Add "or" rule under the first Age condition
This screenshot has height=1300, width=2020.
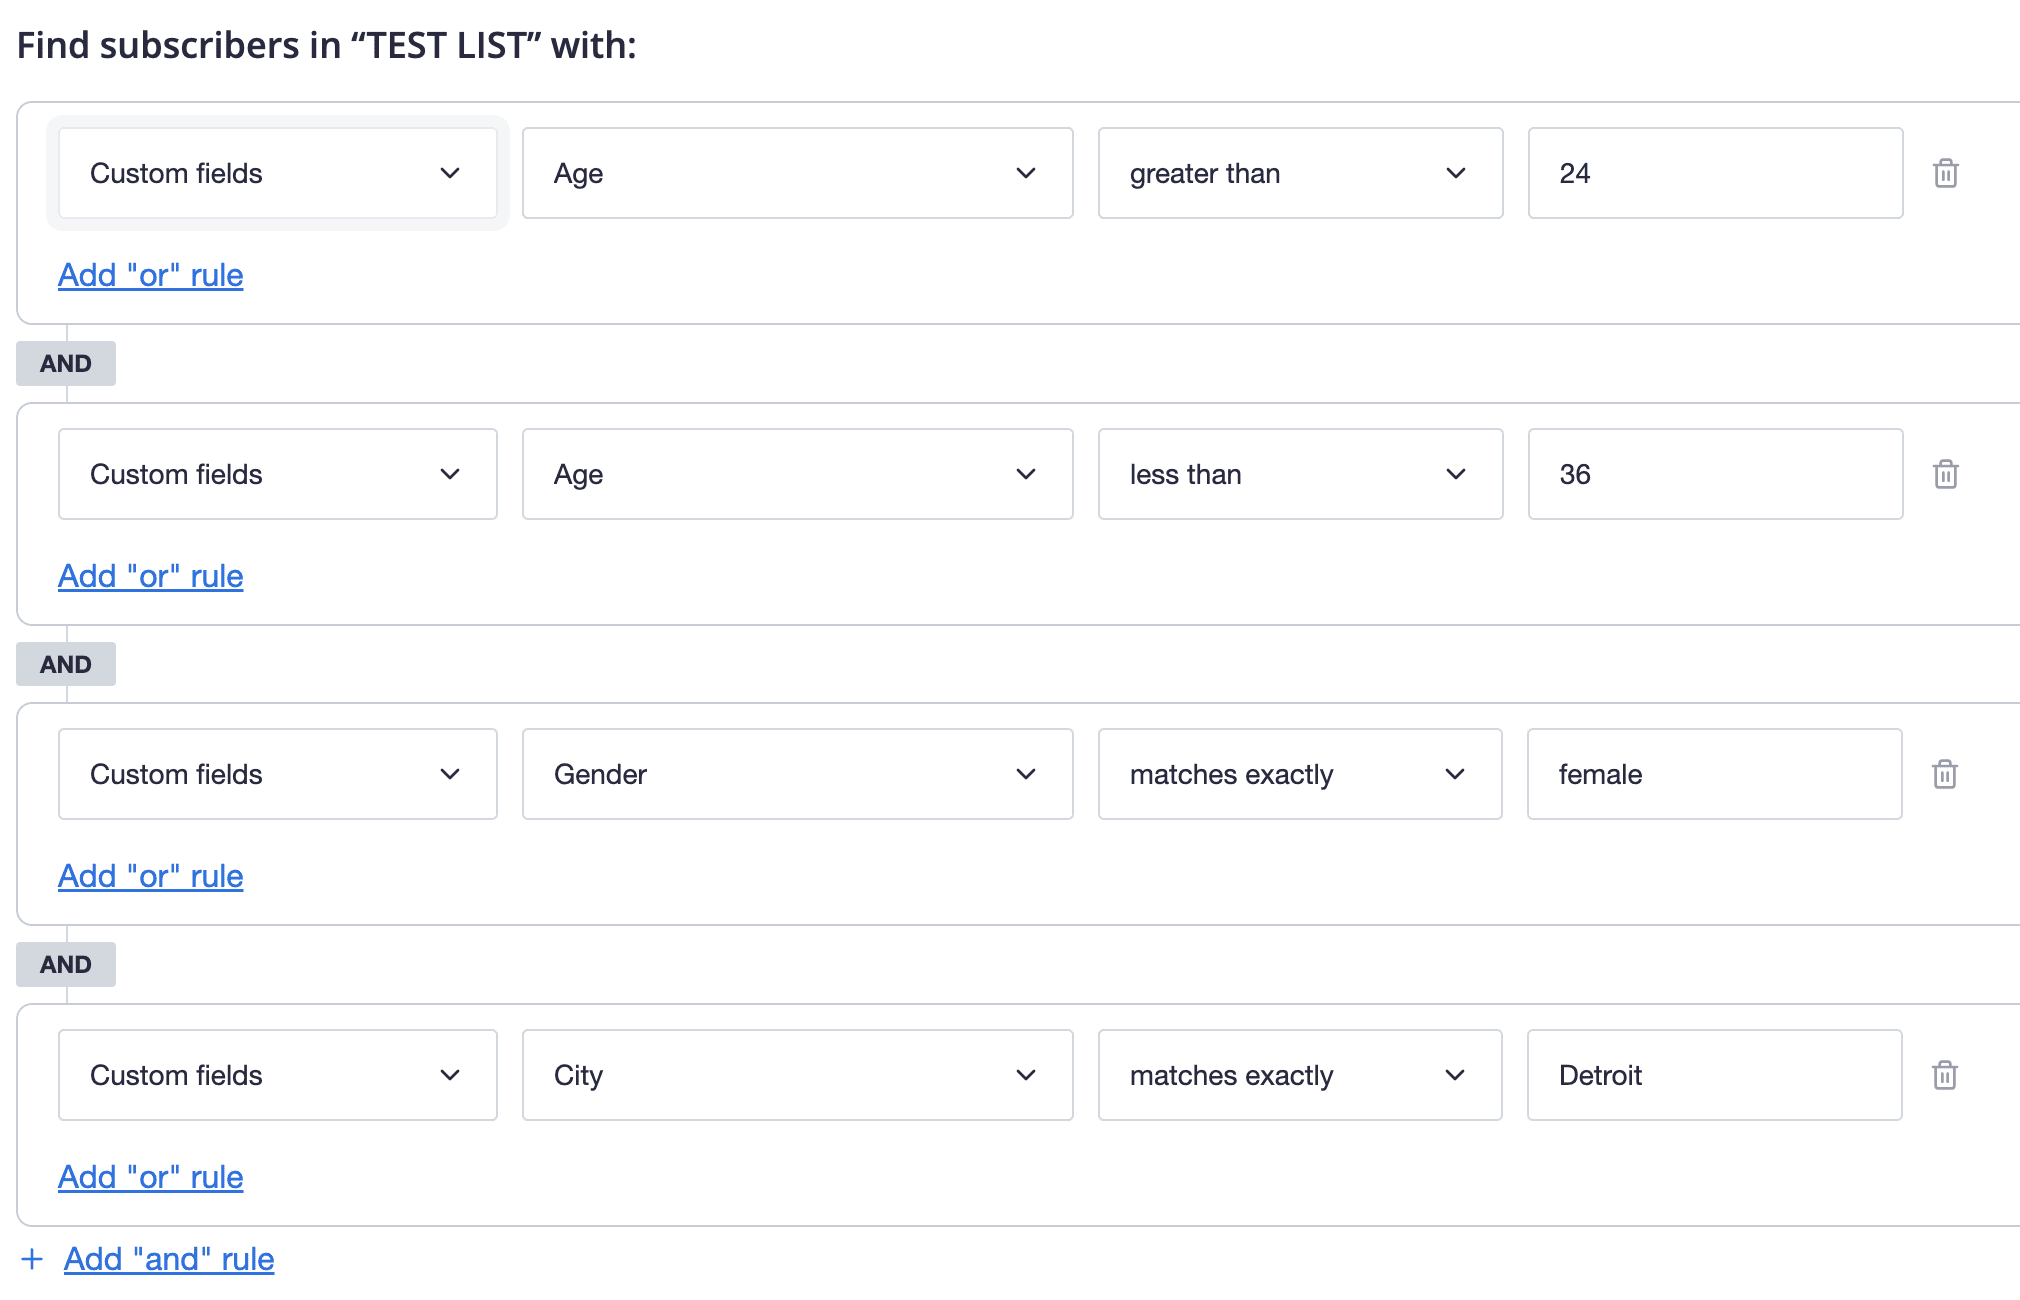pos(150,275)
